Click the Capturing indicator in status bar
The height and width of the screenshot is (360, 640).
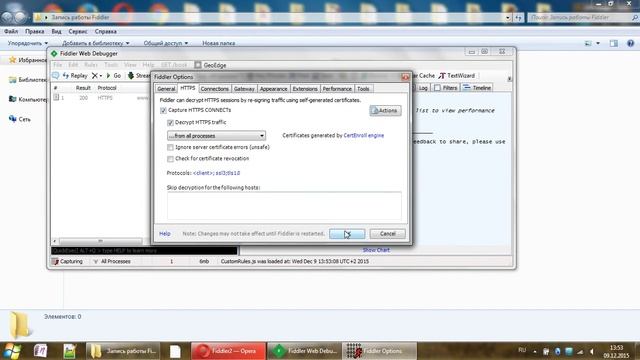click(67, 261)
